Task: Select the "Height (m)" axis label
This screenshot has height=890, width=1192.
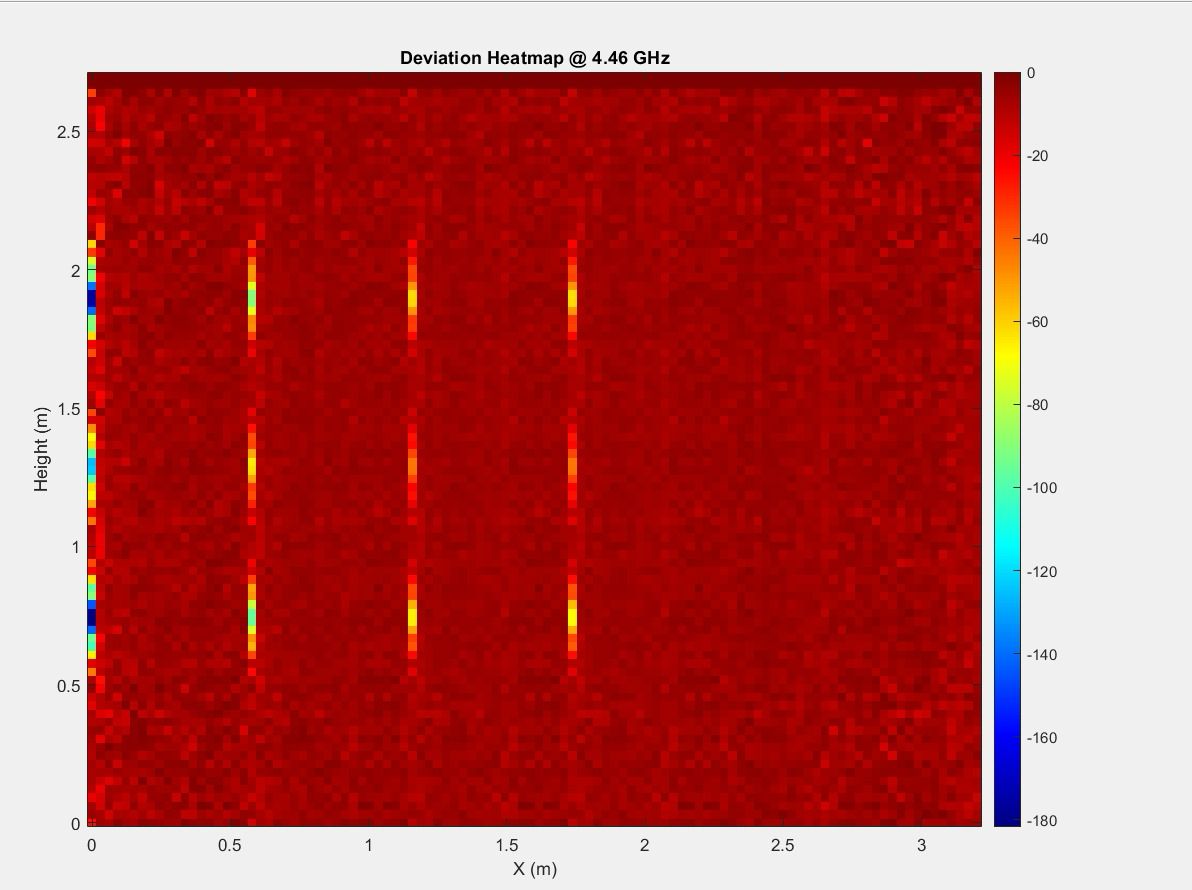Action: (x=41, y=449)
